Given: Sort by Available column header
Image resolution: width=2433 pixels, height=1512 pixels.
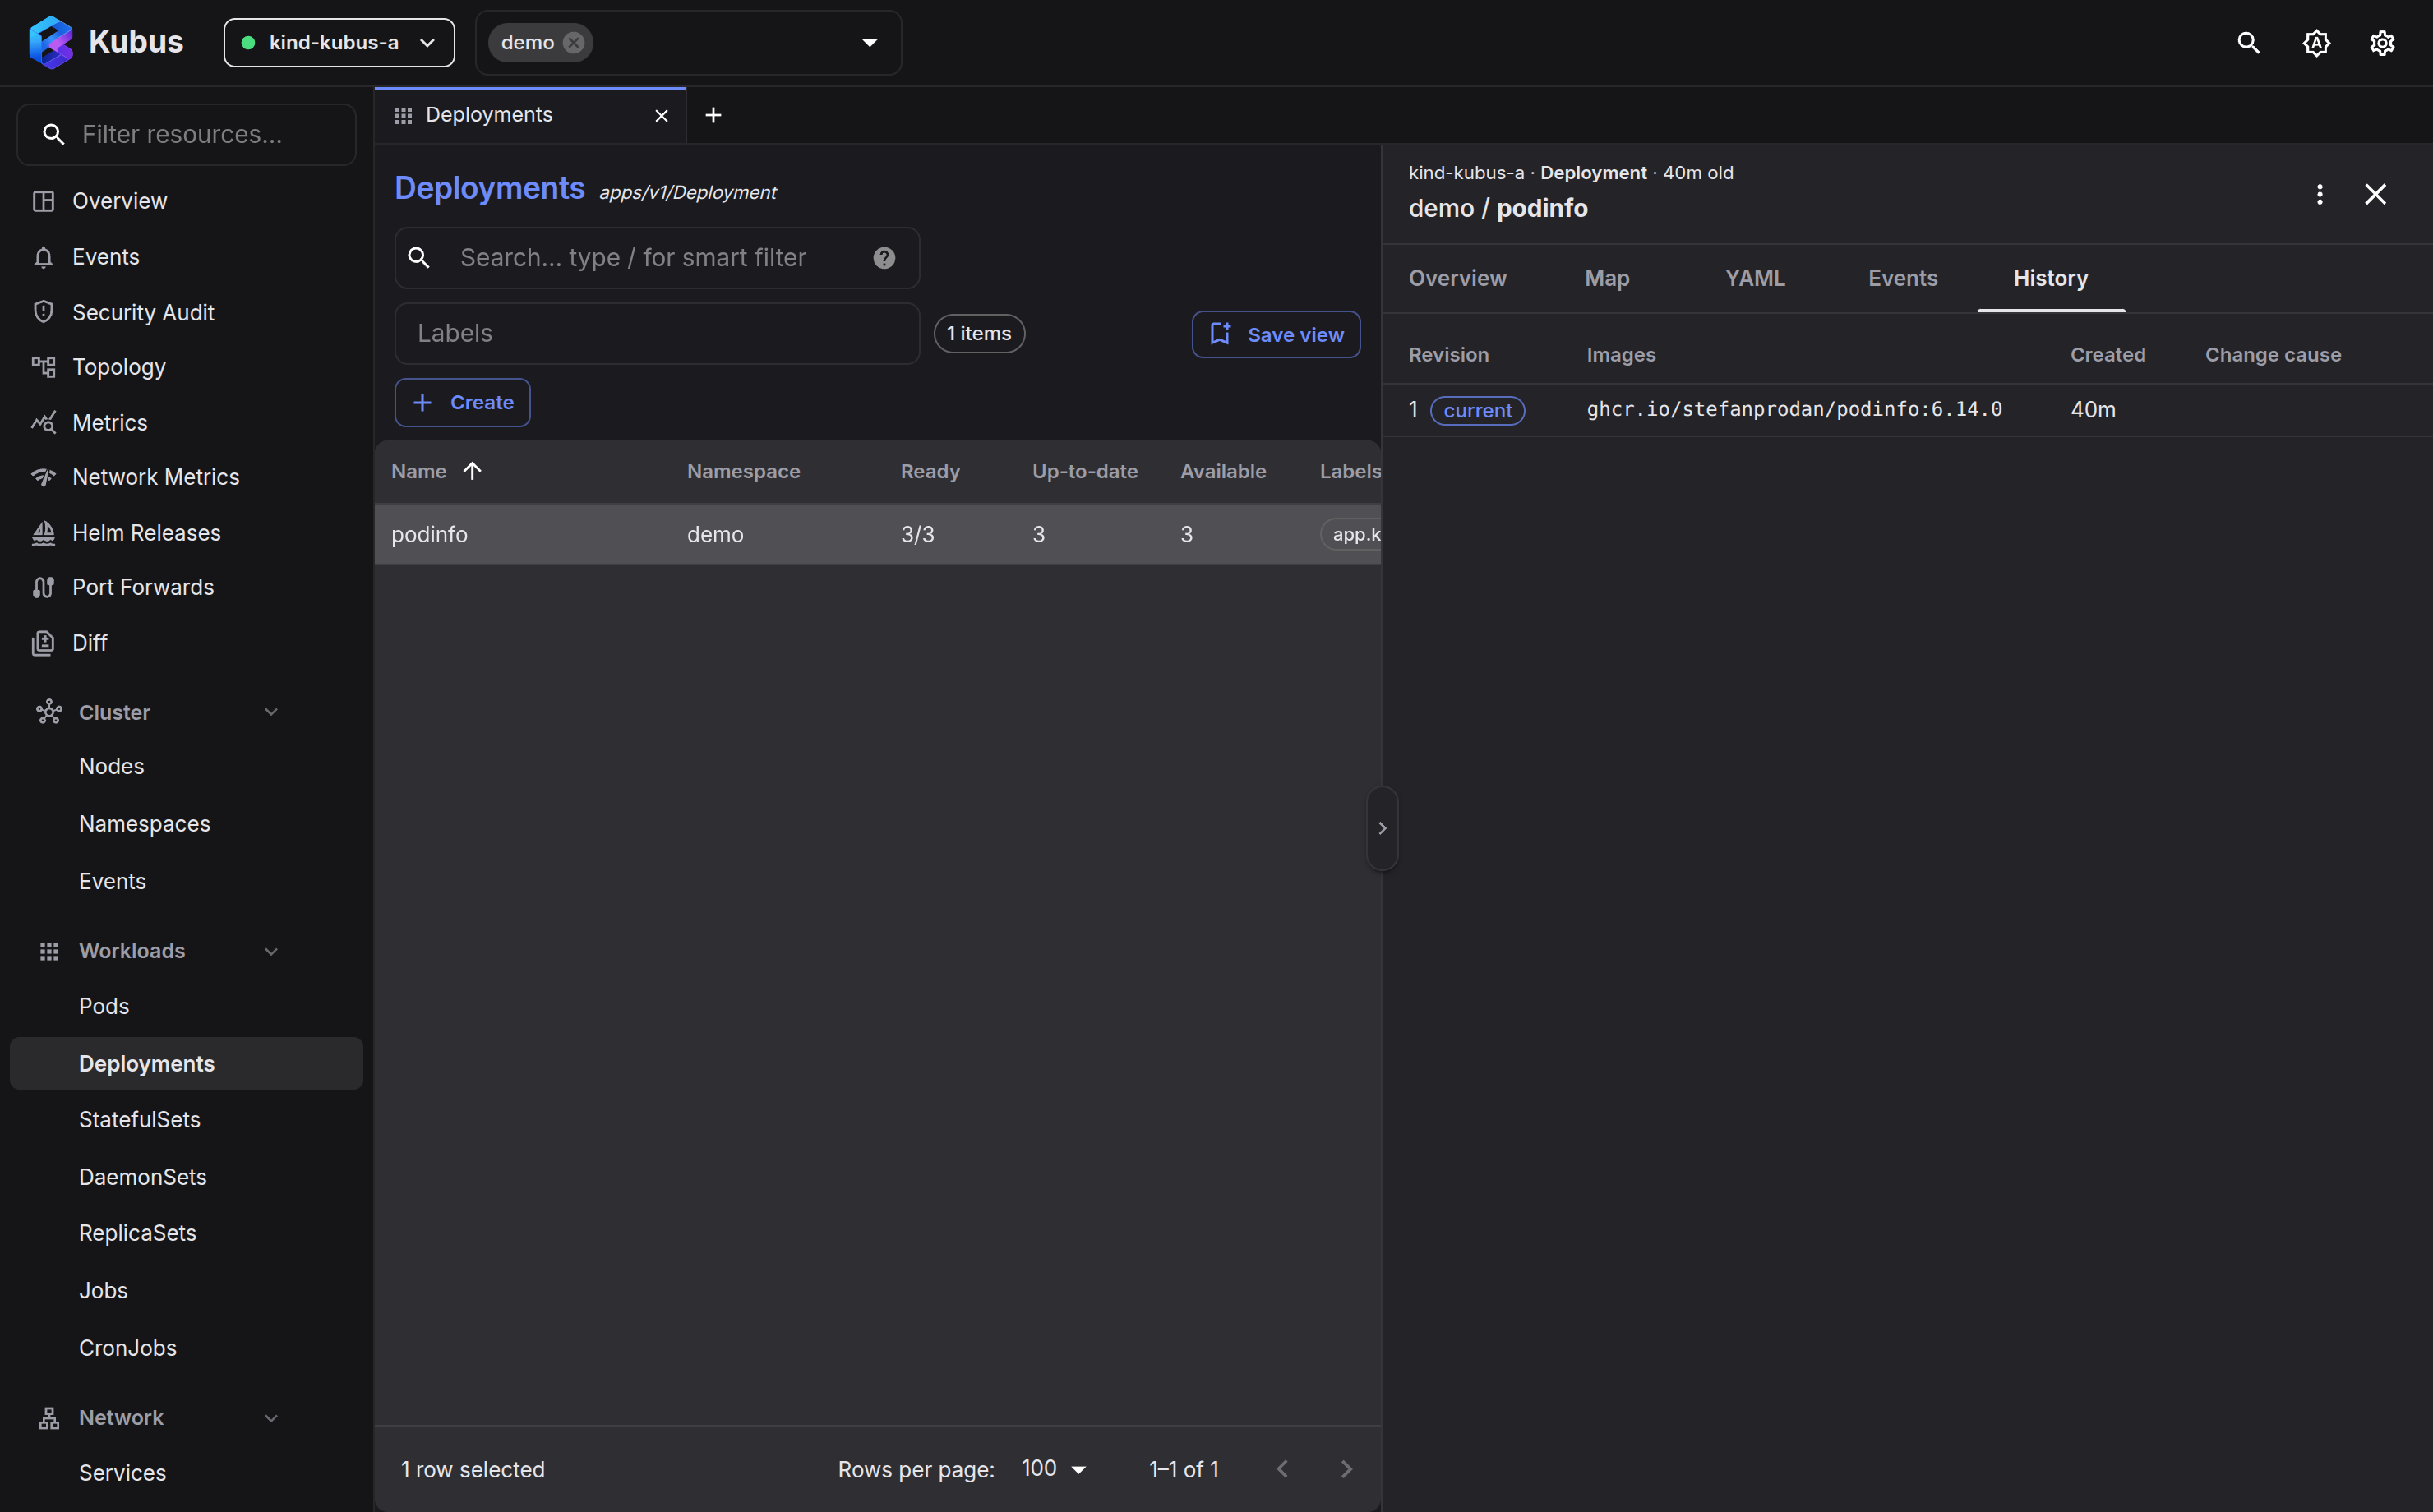Looking at the screenshot, I should click(1223, 471).
